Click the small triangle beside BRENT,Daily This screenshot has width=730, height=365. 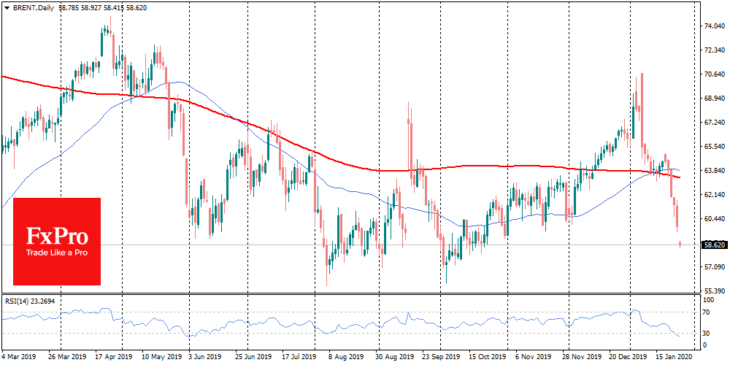pyautogui.click(x=6, y=8)
